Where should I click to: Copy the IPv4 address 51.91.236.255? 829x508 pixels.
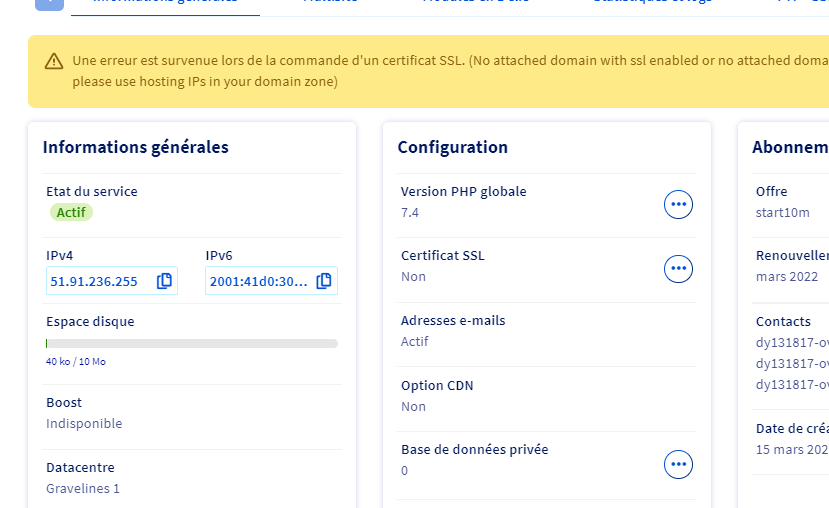point(165,281)
